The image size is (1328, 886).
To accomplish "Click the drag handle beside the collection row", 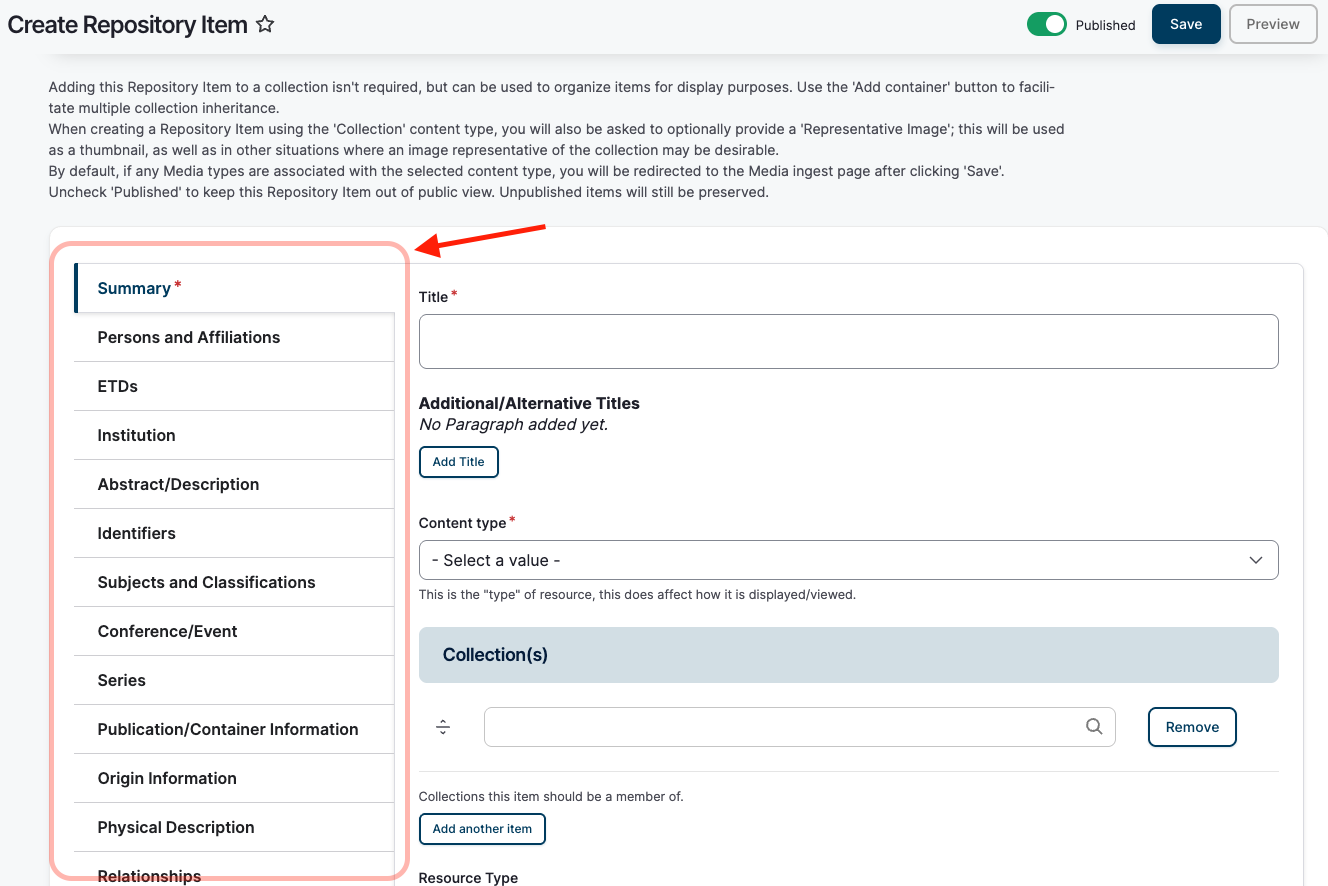I will pos(444,727).
